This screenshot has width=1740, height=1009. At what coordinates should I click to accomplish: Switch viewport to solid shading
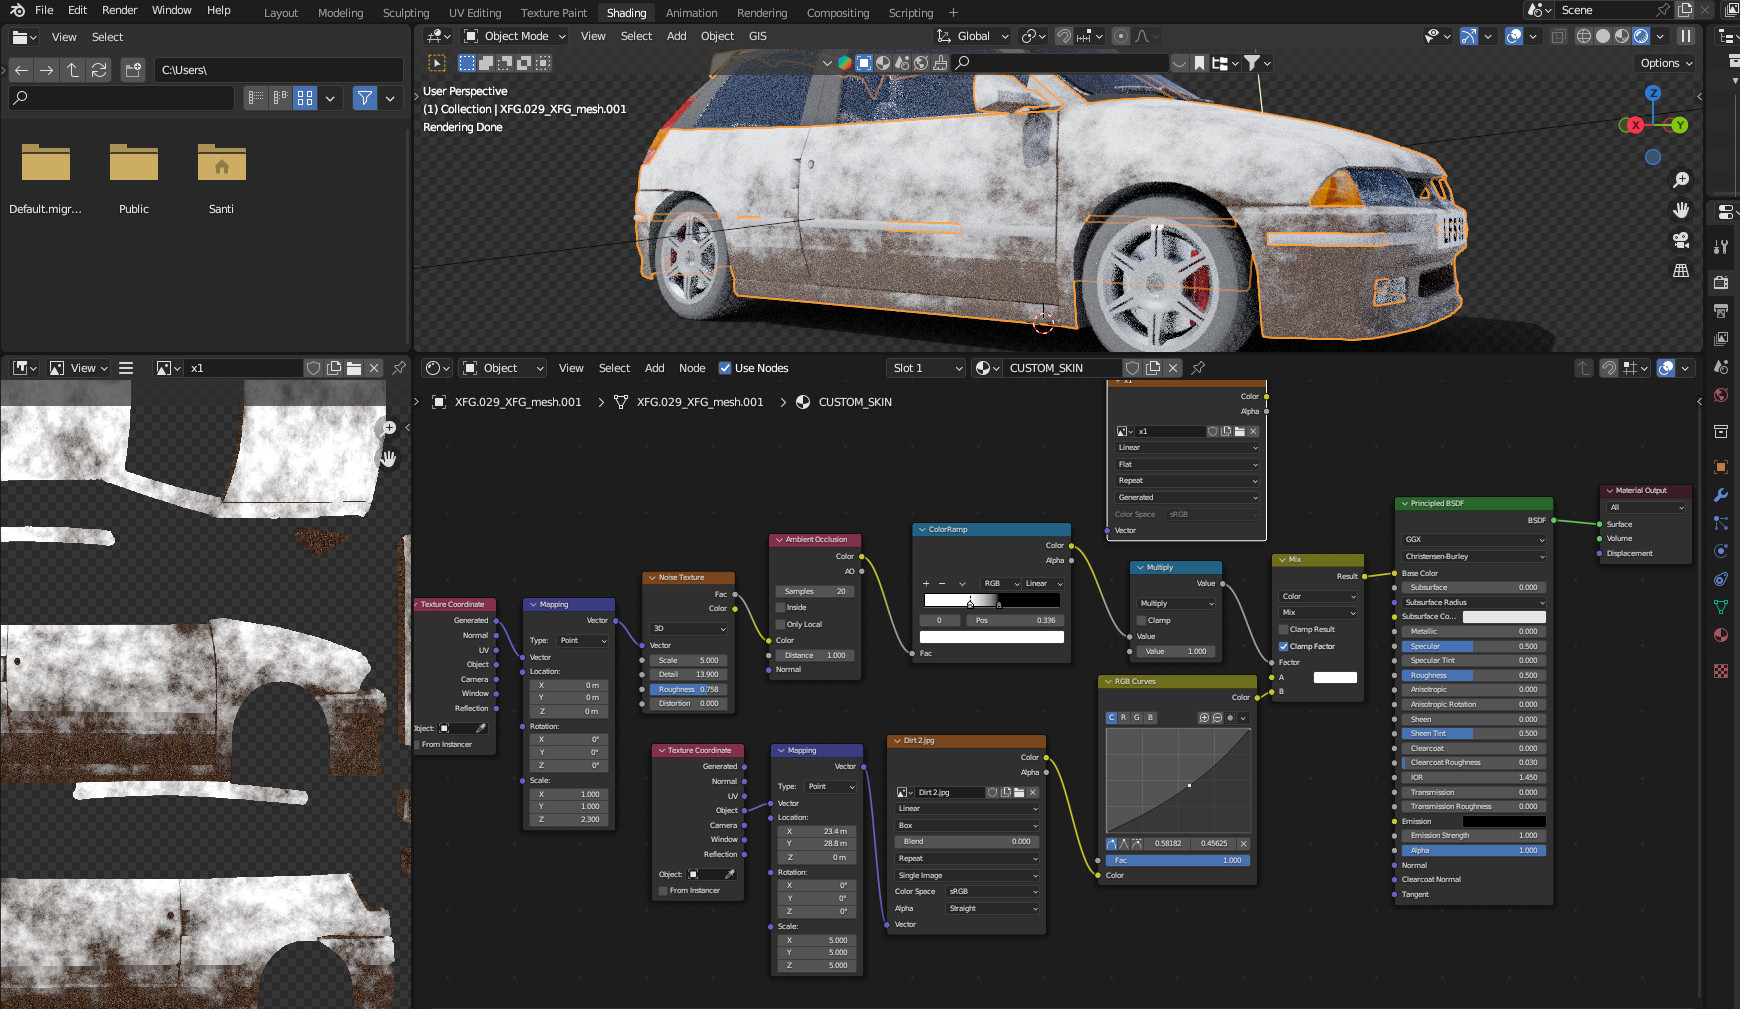(x=1603, y=36)
